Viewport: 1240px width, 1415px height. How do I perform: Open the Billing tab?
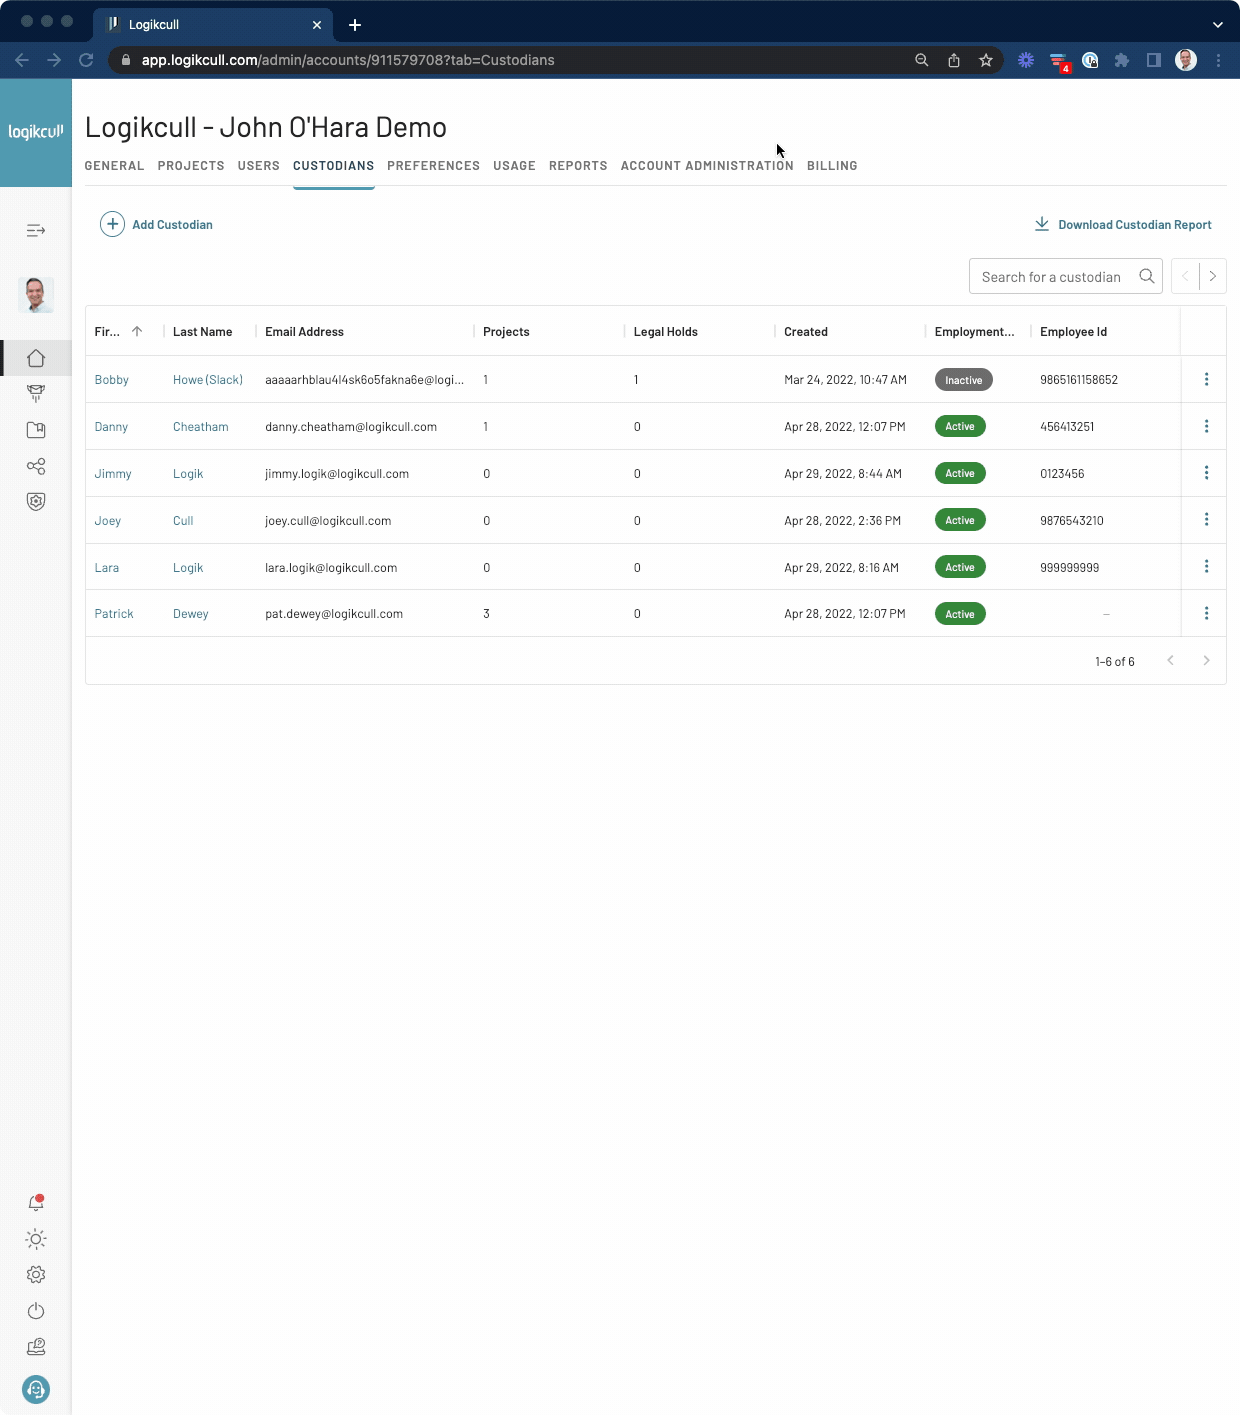click(832, 166)
